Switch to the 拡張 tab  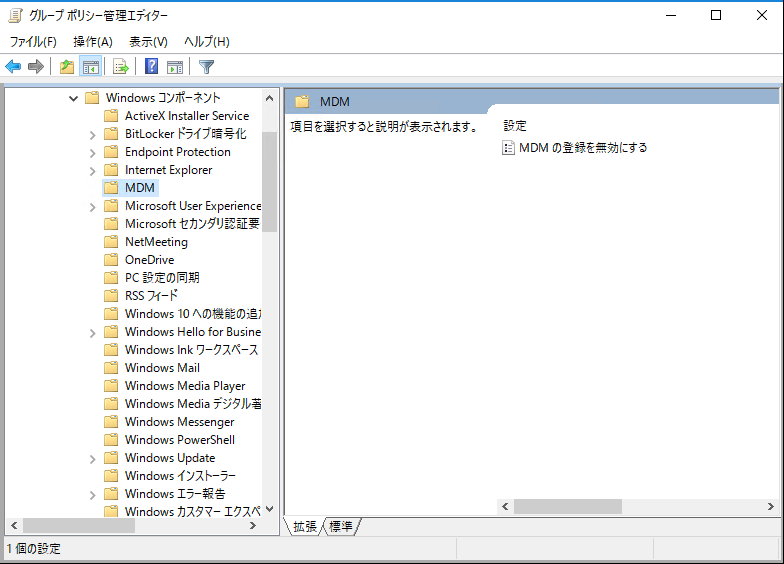pyautogui.click(x=304, y=526)
